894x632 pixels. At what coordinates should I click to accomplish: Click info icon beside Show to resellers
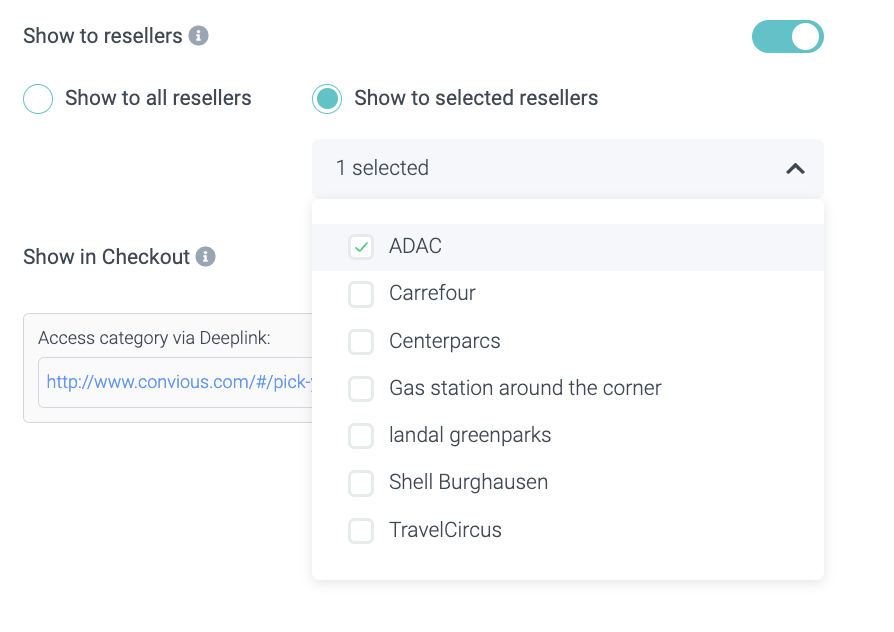(x=199, y=36)
